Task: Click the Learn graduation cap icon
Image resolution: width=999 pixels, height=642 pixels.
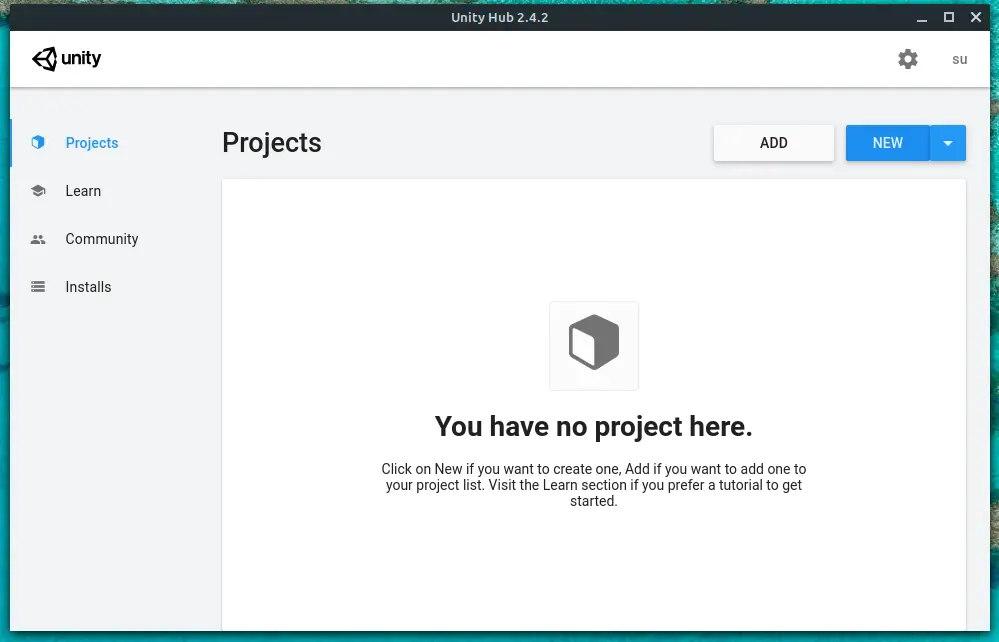Action: click(x=38, y=190)
